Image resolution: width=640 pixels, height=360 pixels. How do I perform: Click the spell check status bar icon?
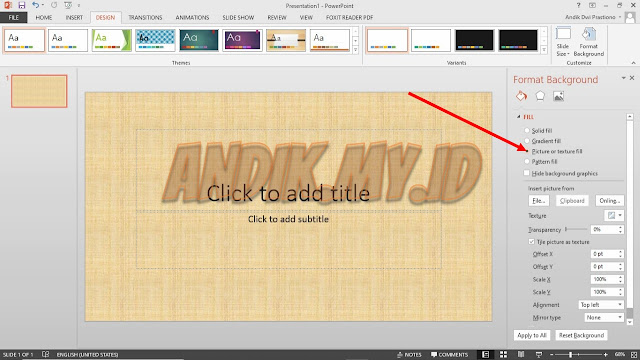[45, 354]
